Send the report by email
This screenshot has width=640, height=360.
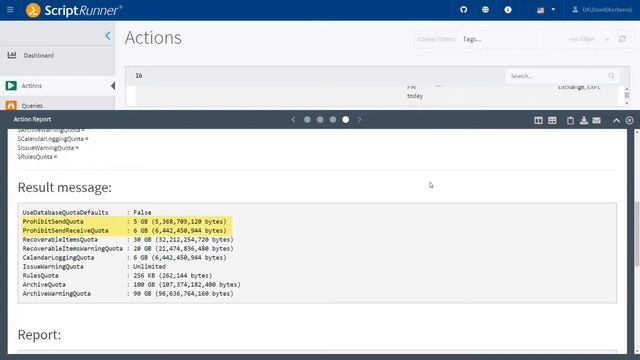coord(596,120)
